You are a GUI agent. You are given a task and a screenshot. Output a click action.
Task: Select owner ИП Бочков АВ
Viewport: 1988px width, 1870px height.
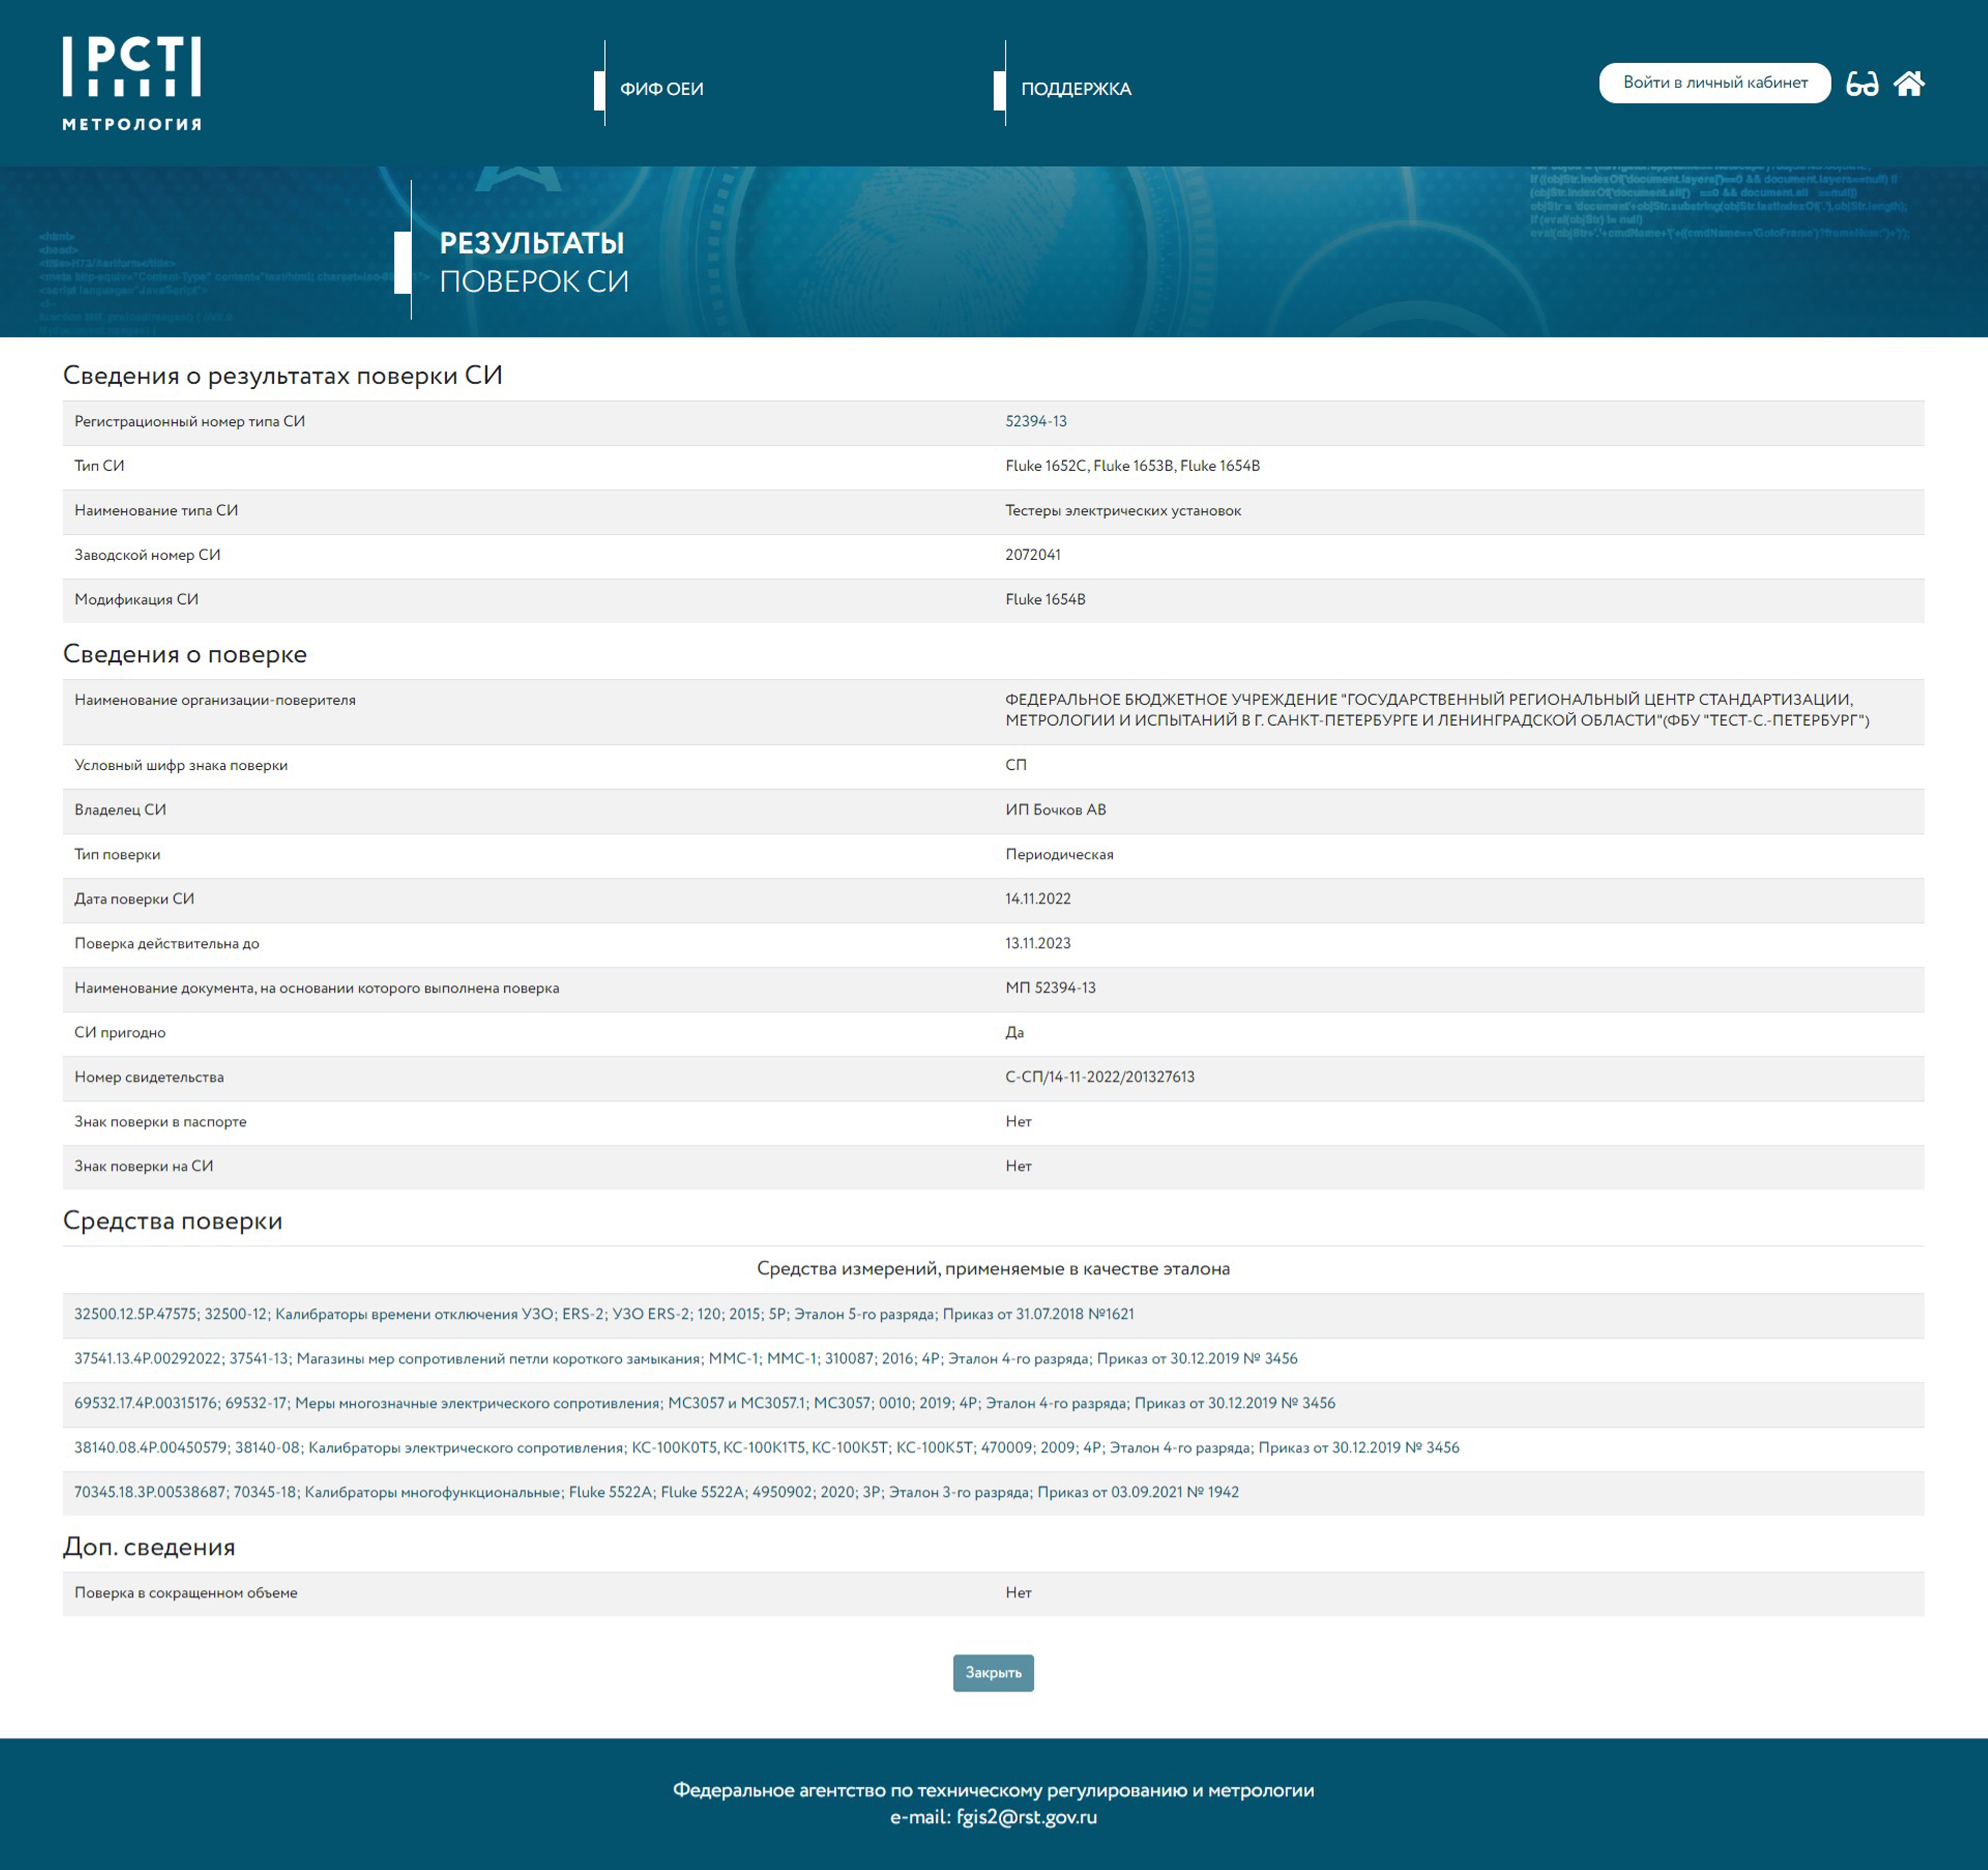pyautogui.click(x=1055, y=810)
